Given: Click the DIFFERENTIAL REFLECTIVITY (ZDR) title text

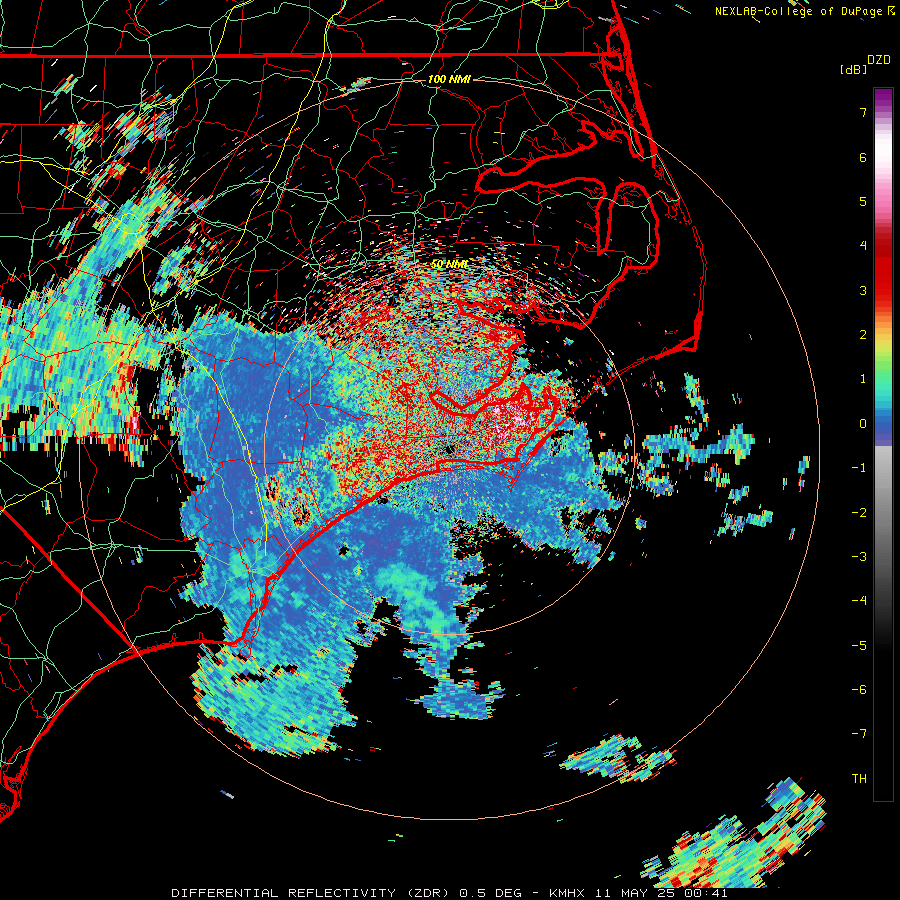Looking at the screenshot, I should pos(309,893).
